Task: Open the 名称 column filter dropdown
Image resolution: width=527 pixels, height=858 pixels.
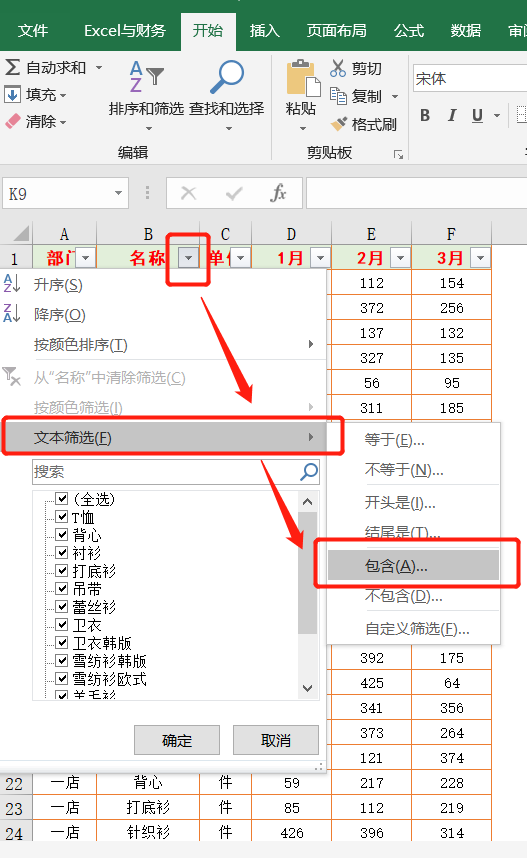Action: point(189,257)
